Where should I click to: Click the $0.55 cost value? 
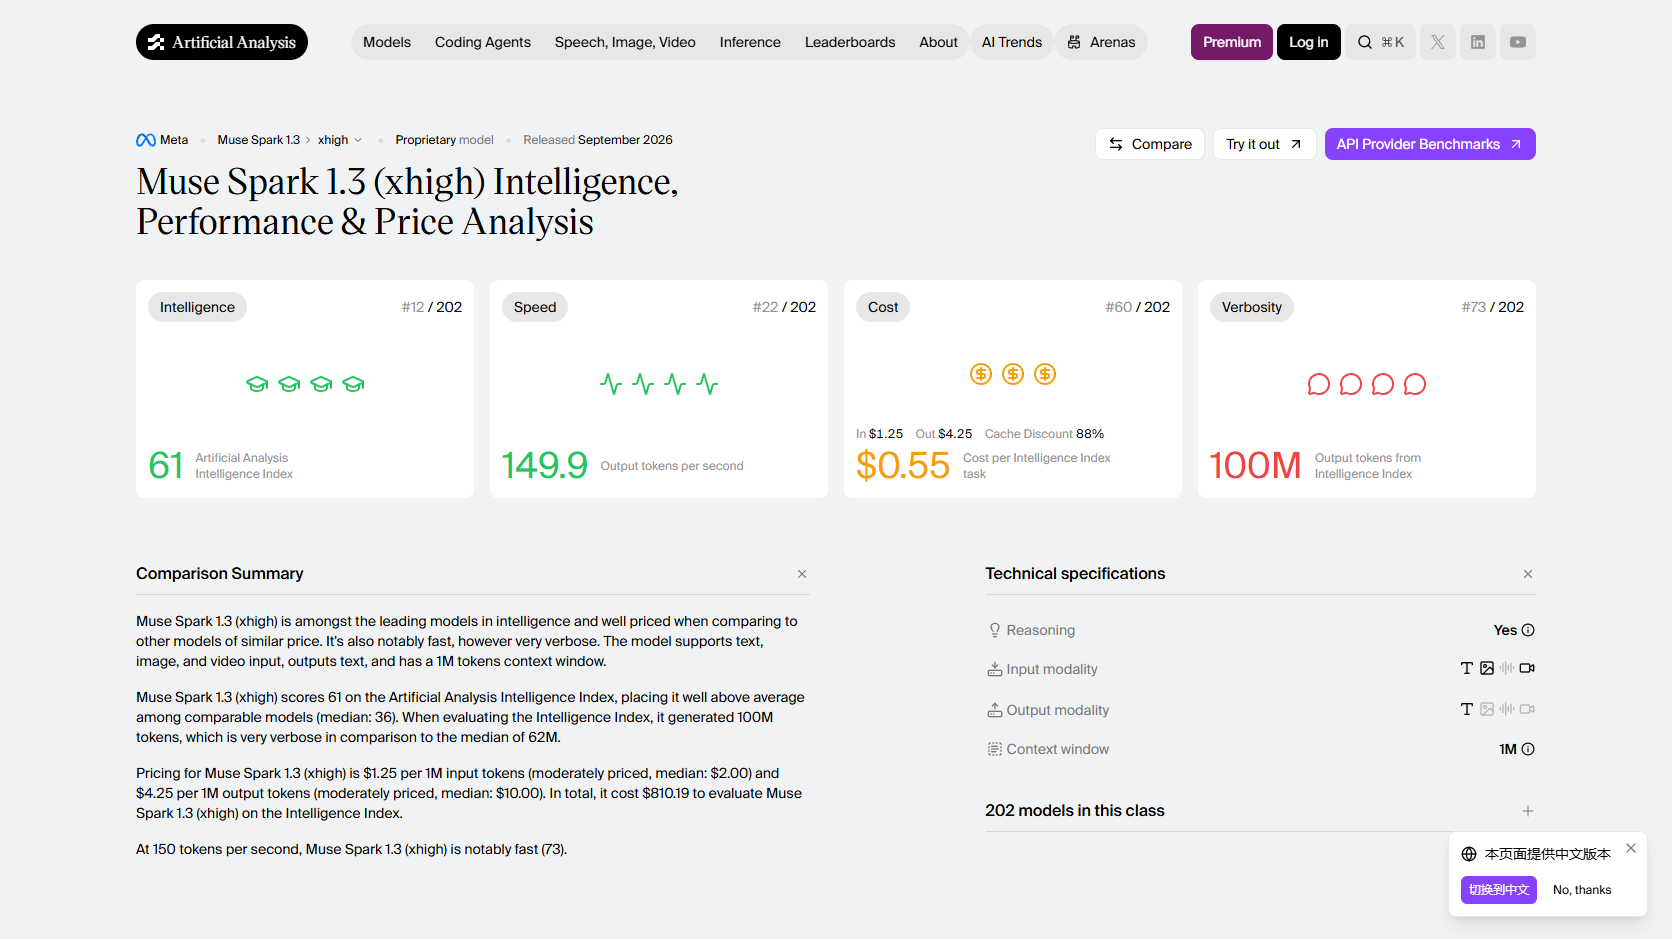(903, 465)
